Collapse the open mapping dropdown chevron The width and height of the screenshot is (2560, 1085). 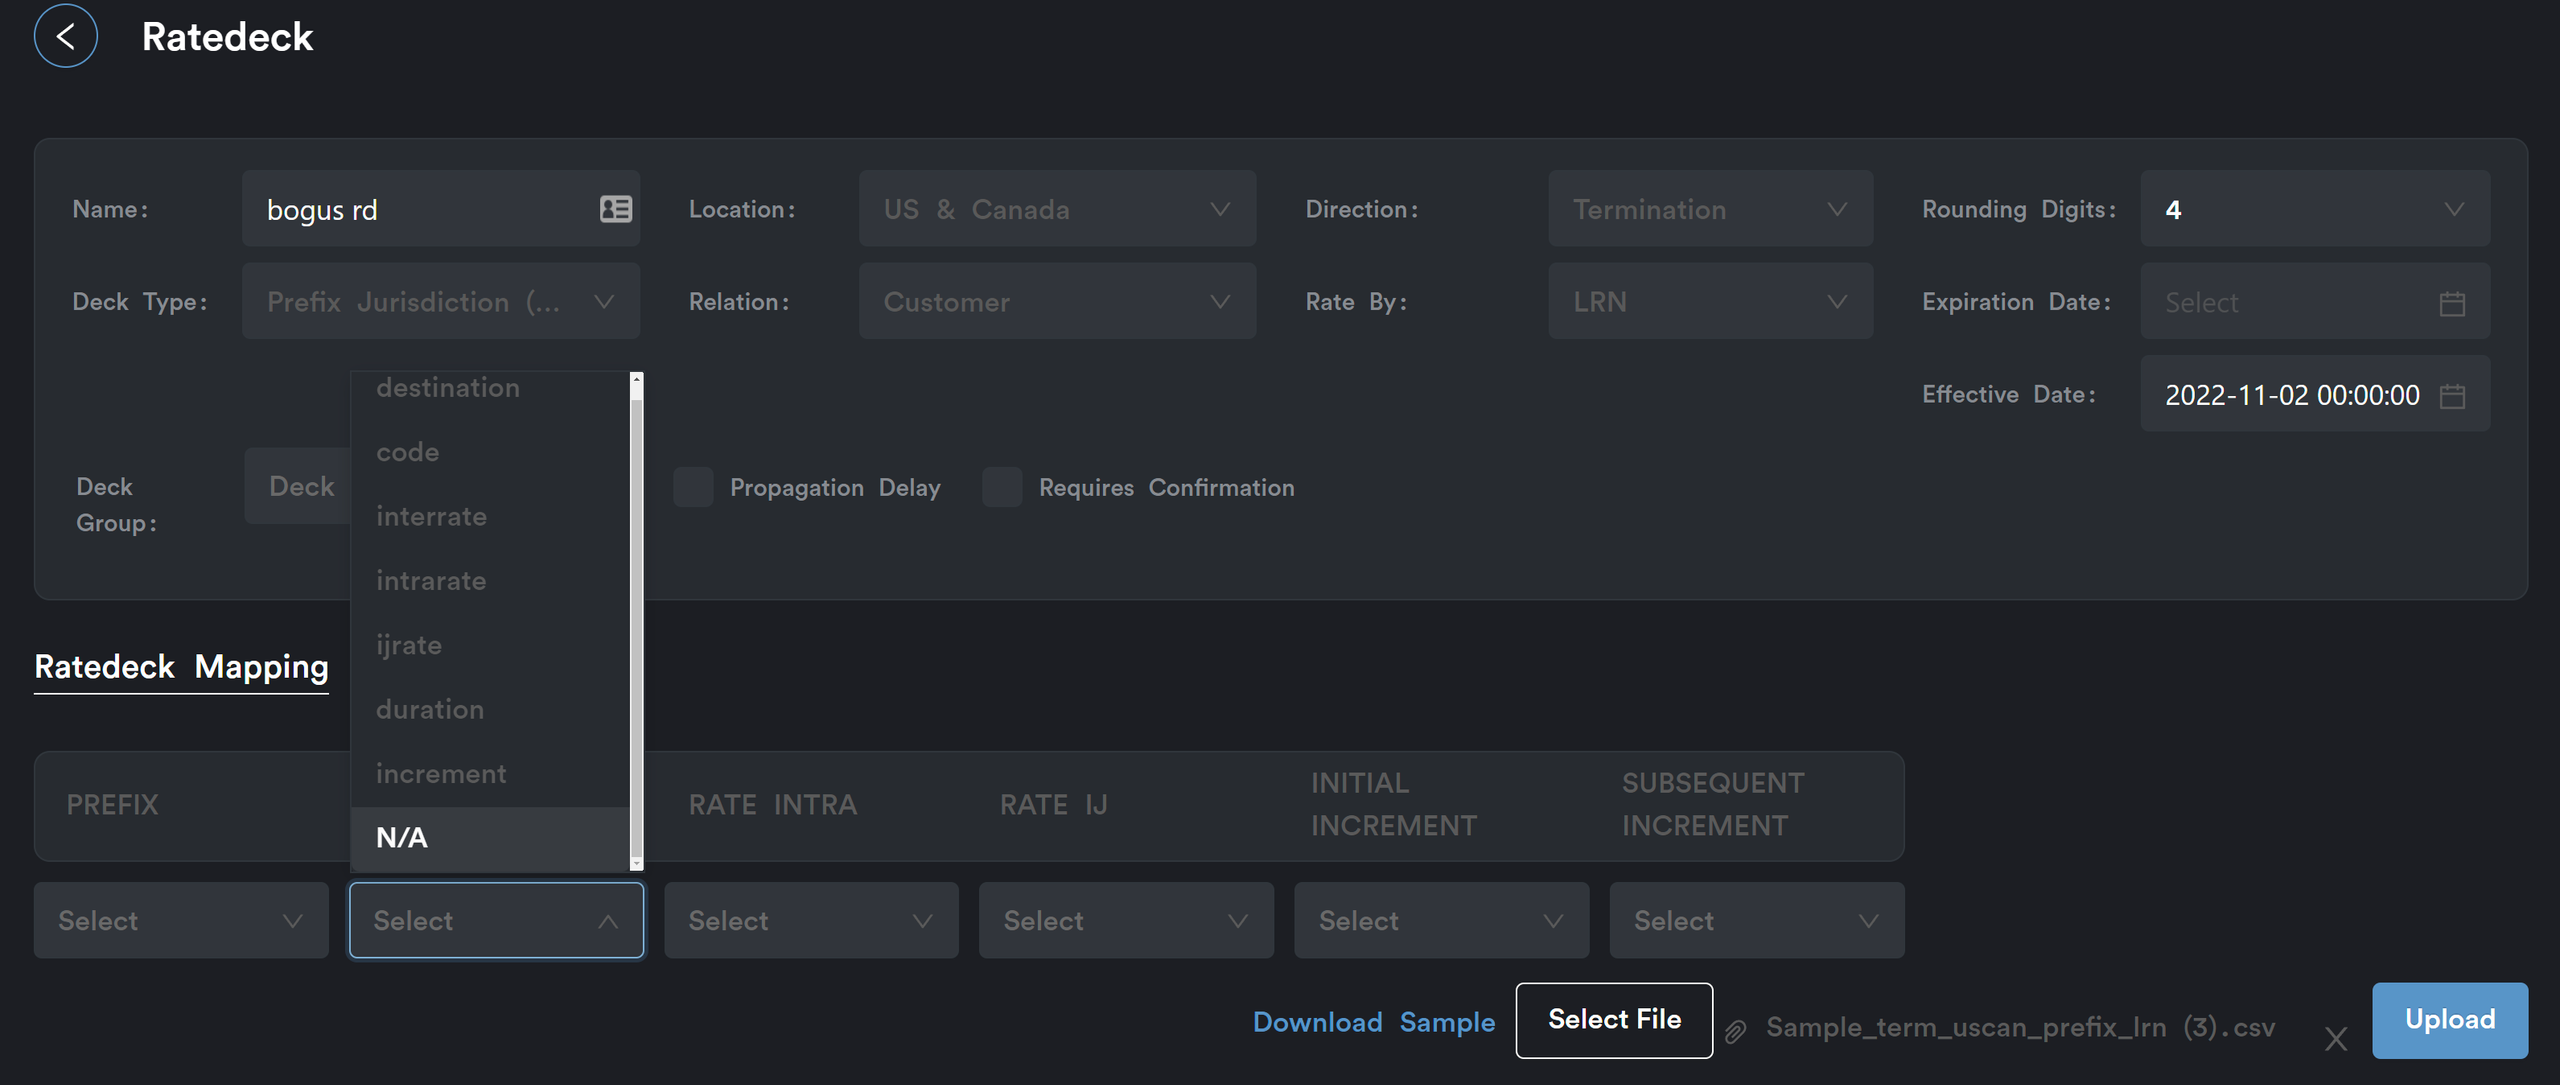607,921
